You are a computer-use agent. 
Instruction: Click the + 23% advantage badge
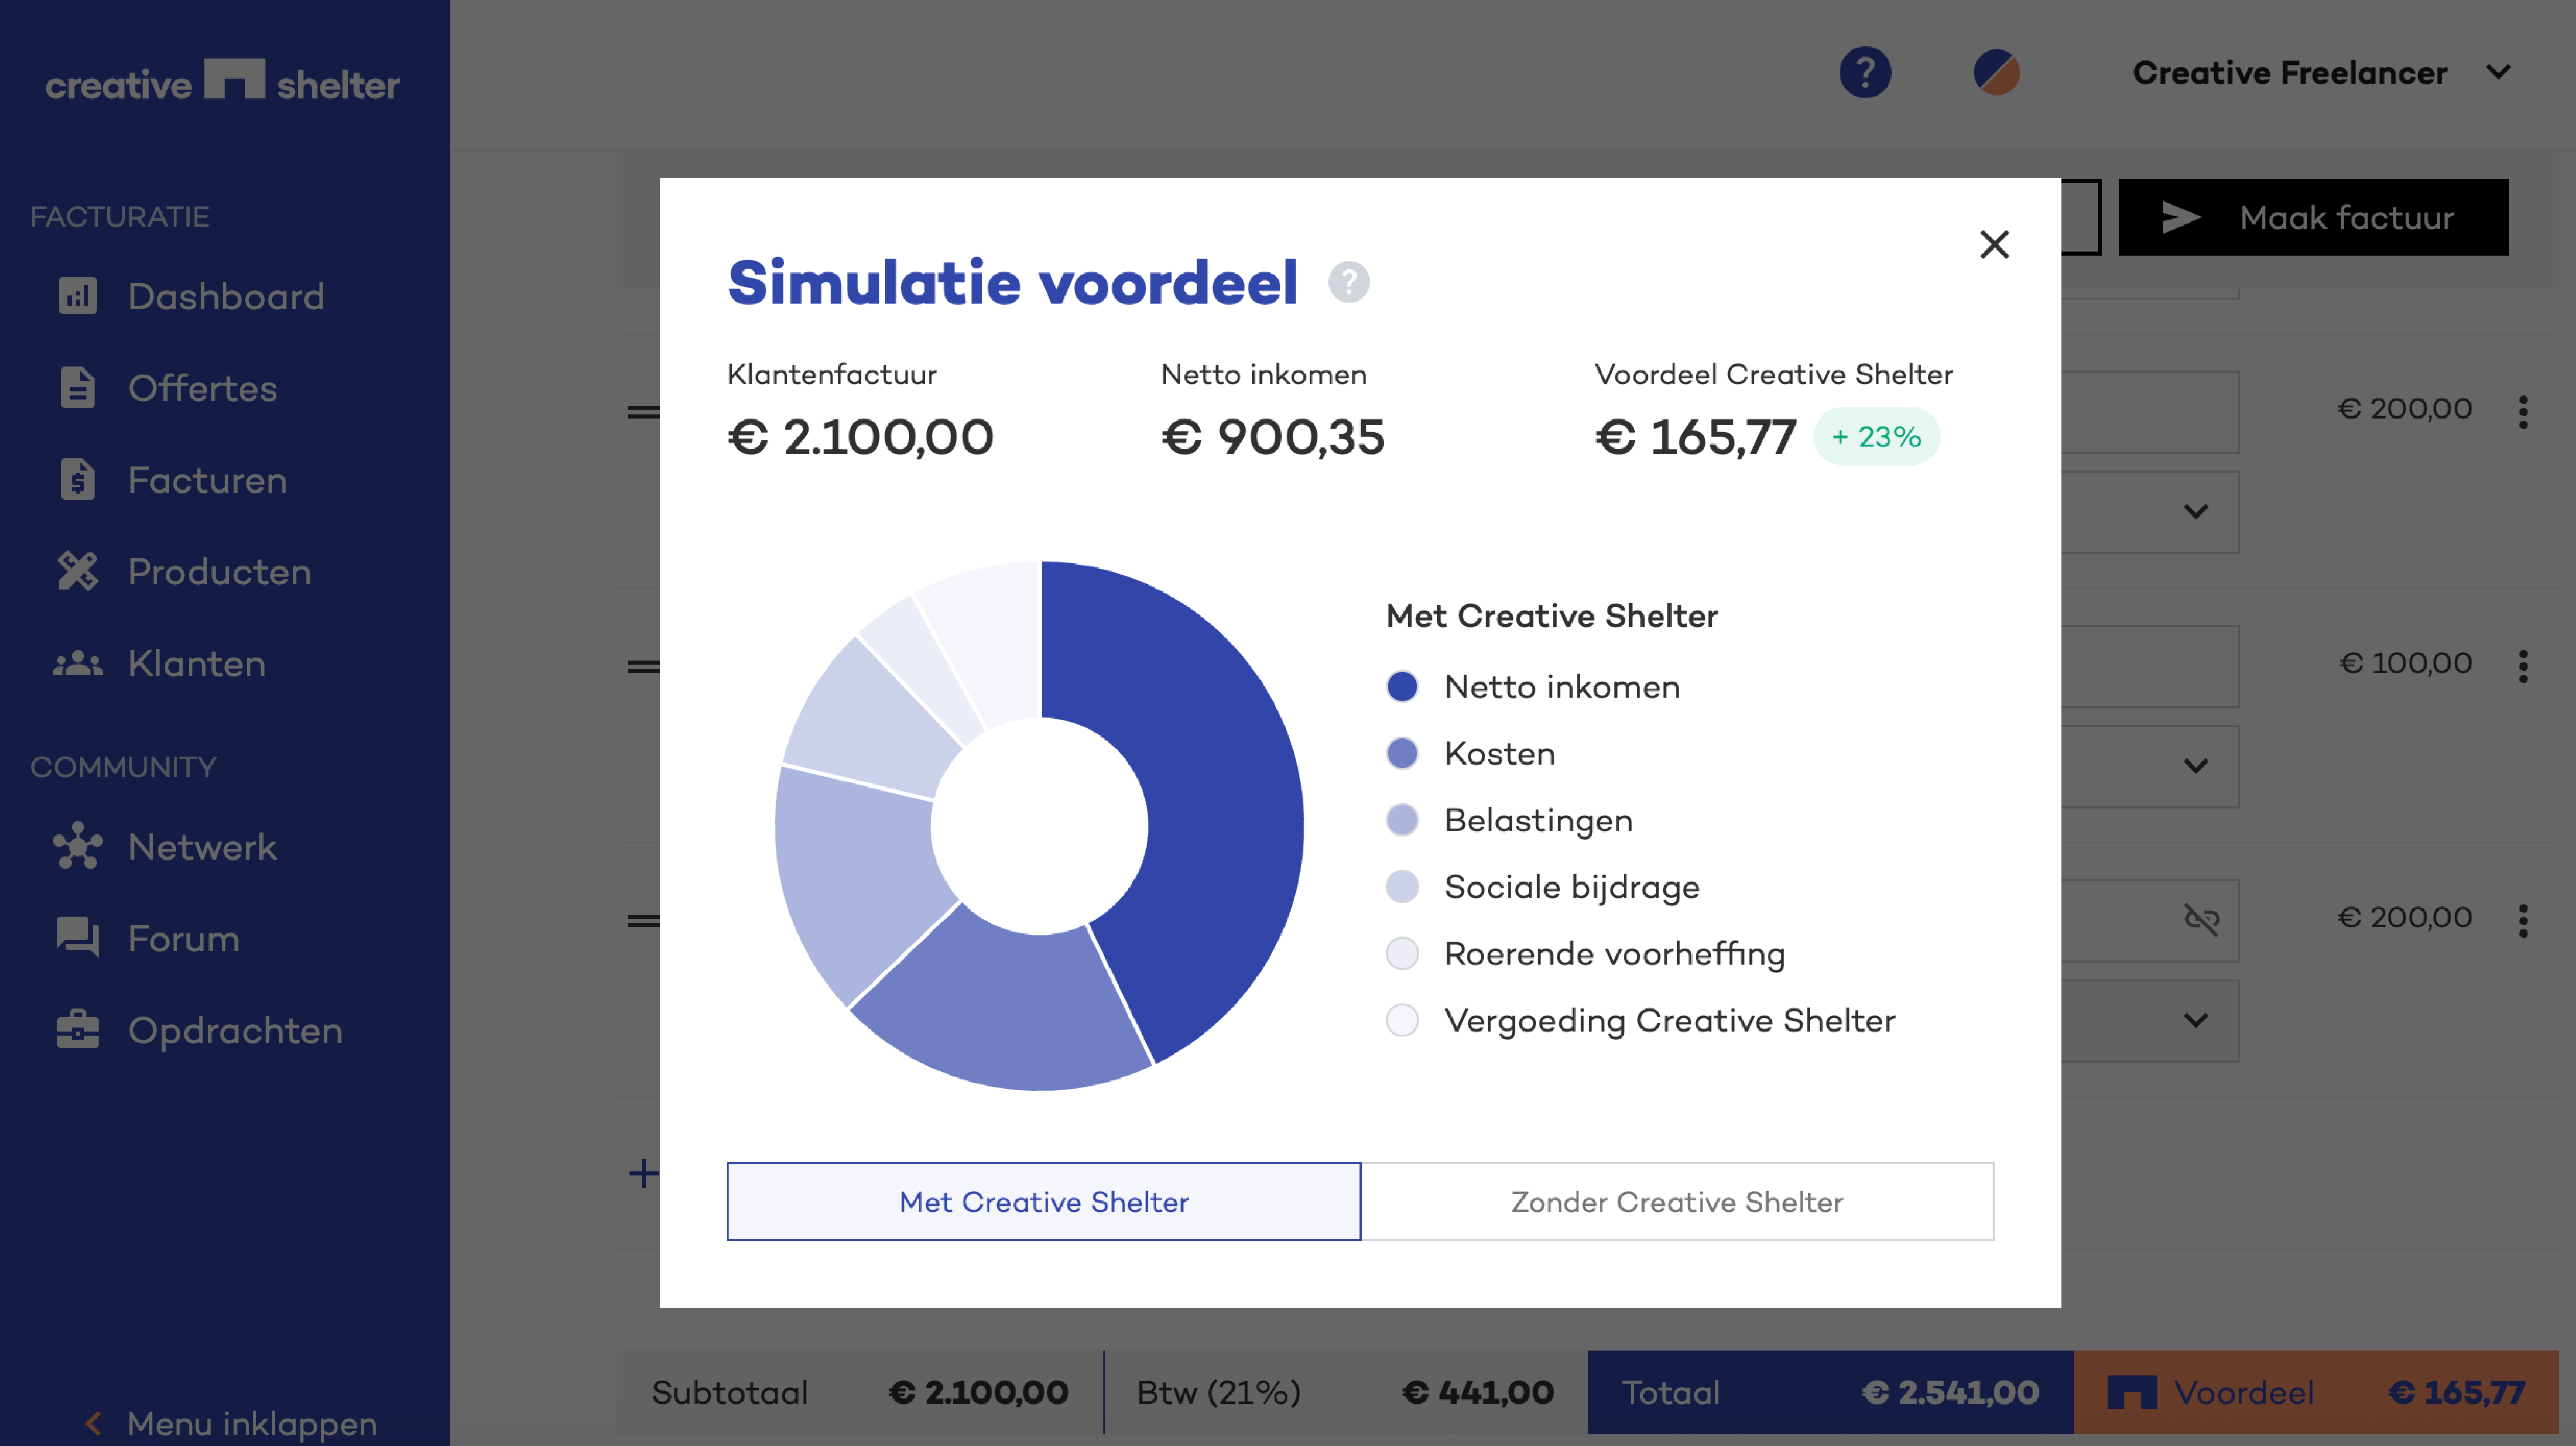pyautogui.click(x=1876, y=436)
